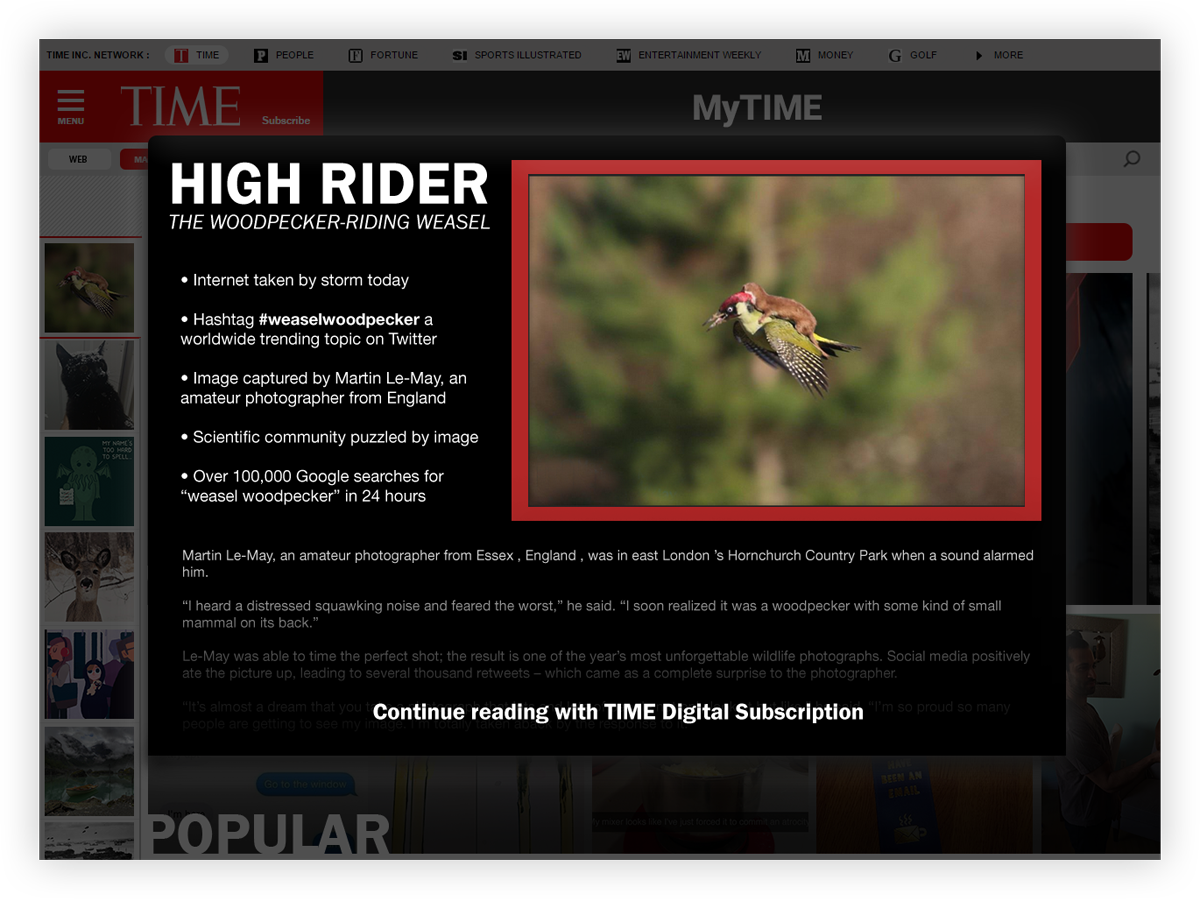The image size is (1200, 899).
Task: Select the WEB filter tab
Action: click(x=78, y=159)
